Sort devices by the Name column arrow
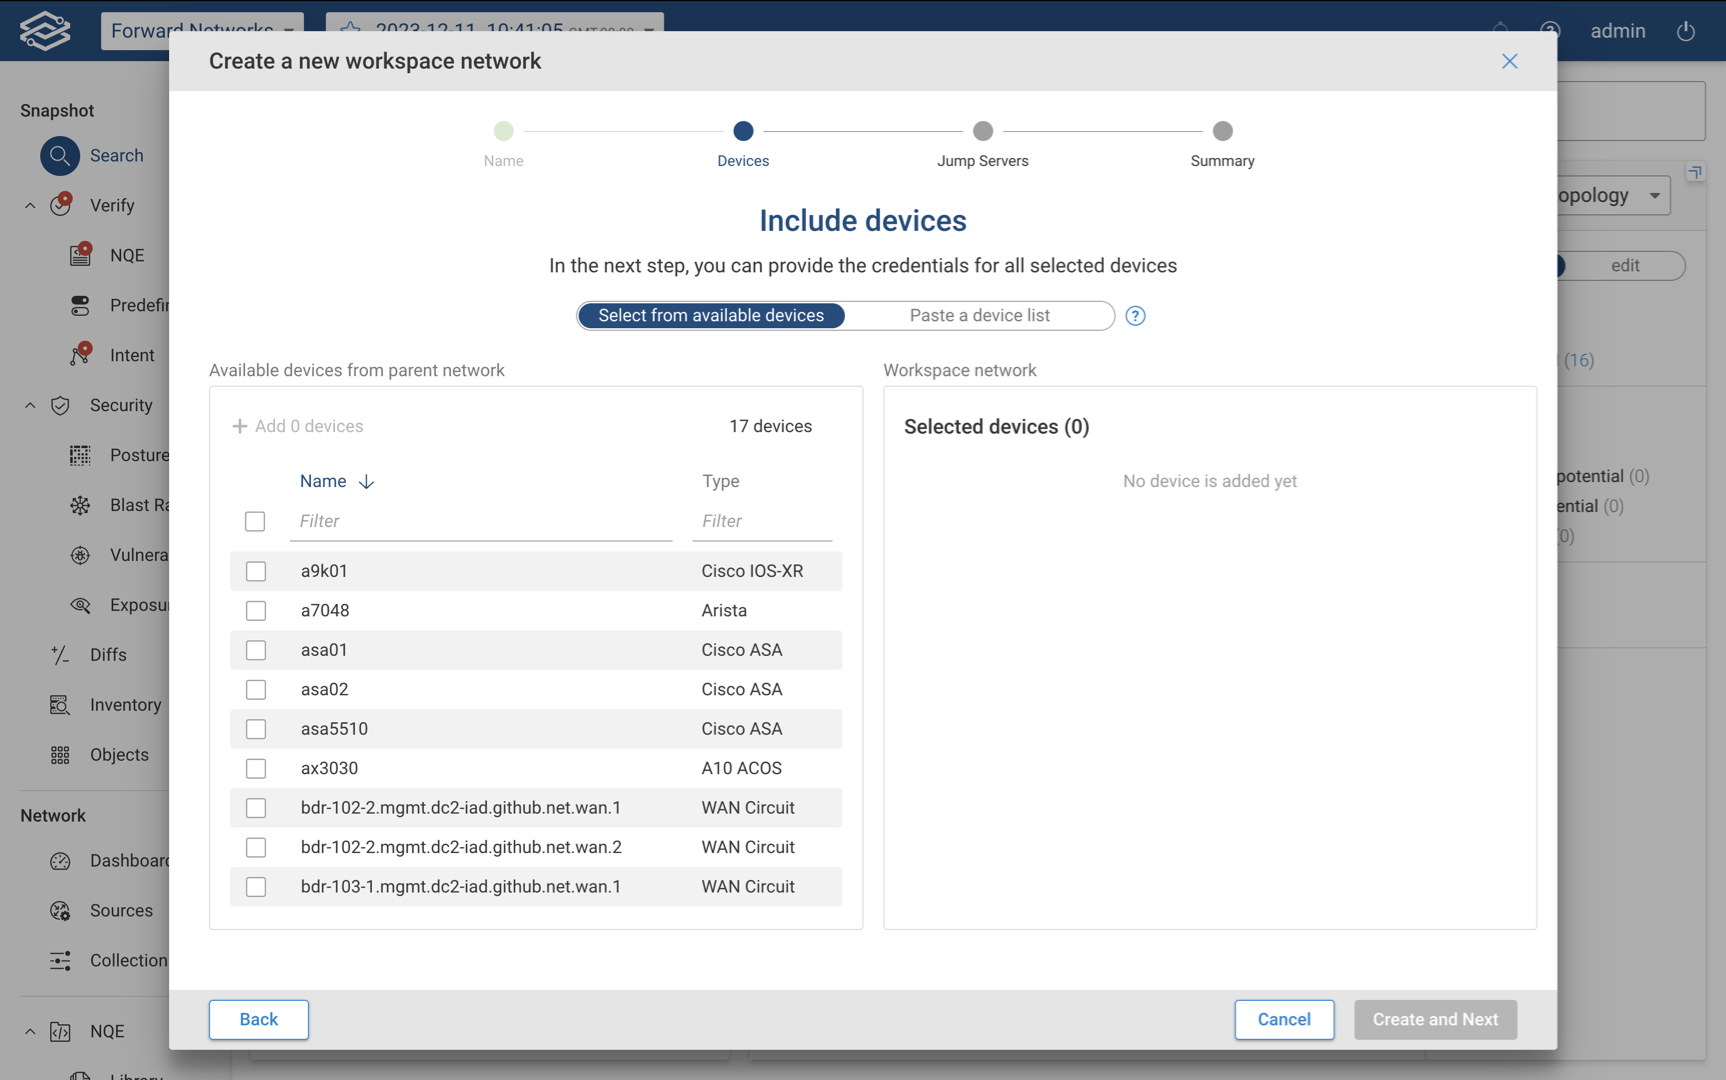Image resolution: width=1726 pixels, height=1080 pixels. [366, 482]
